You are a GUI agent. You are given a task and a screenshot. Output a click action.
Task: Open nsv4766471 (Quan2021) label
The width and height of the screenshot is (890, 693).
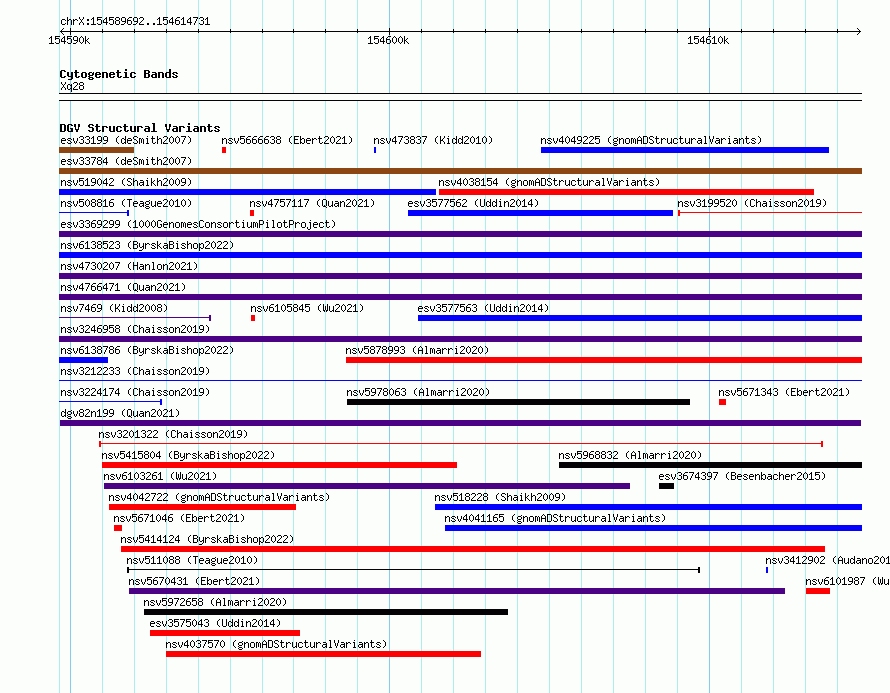tap(123, 287)
